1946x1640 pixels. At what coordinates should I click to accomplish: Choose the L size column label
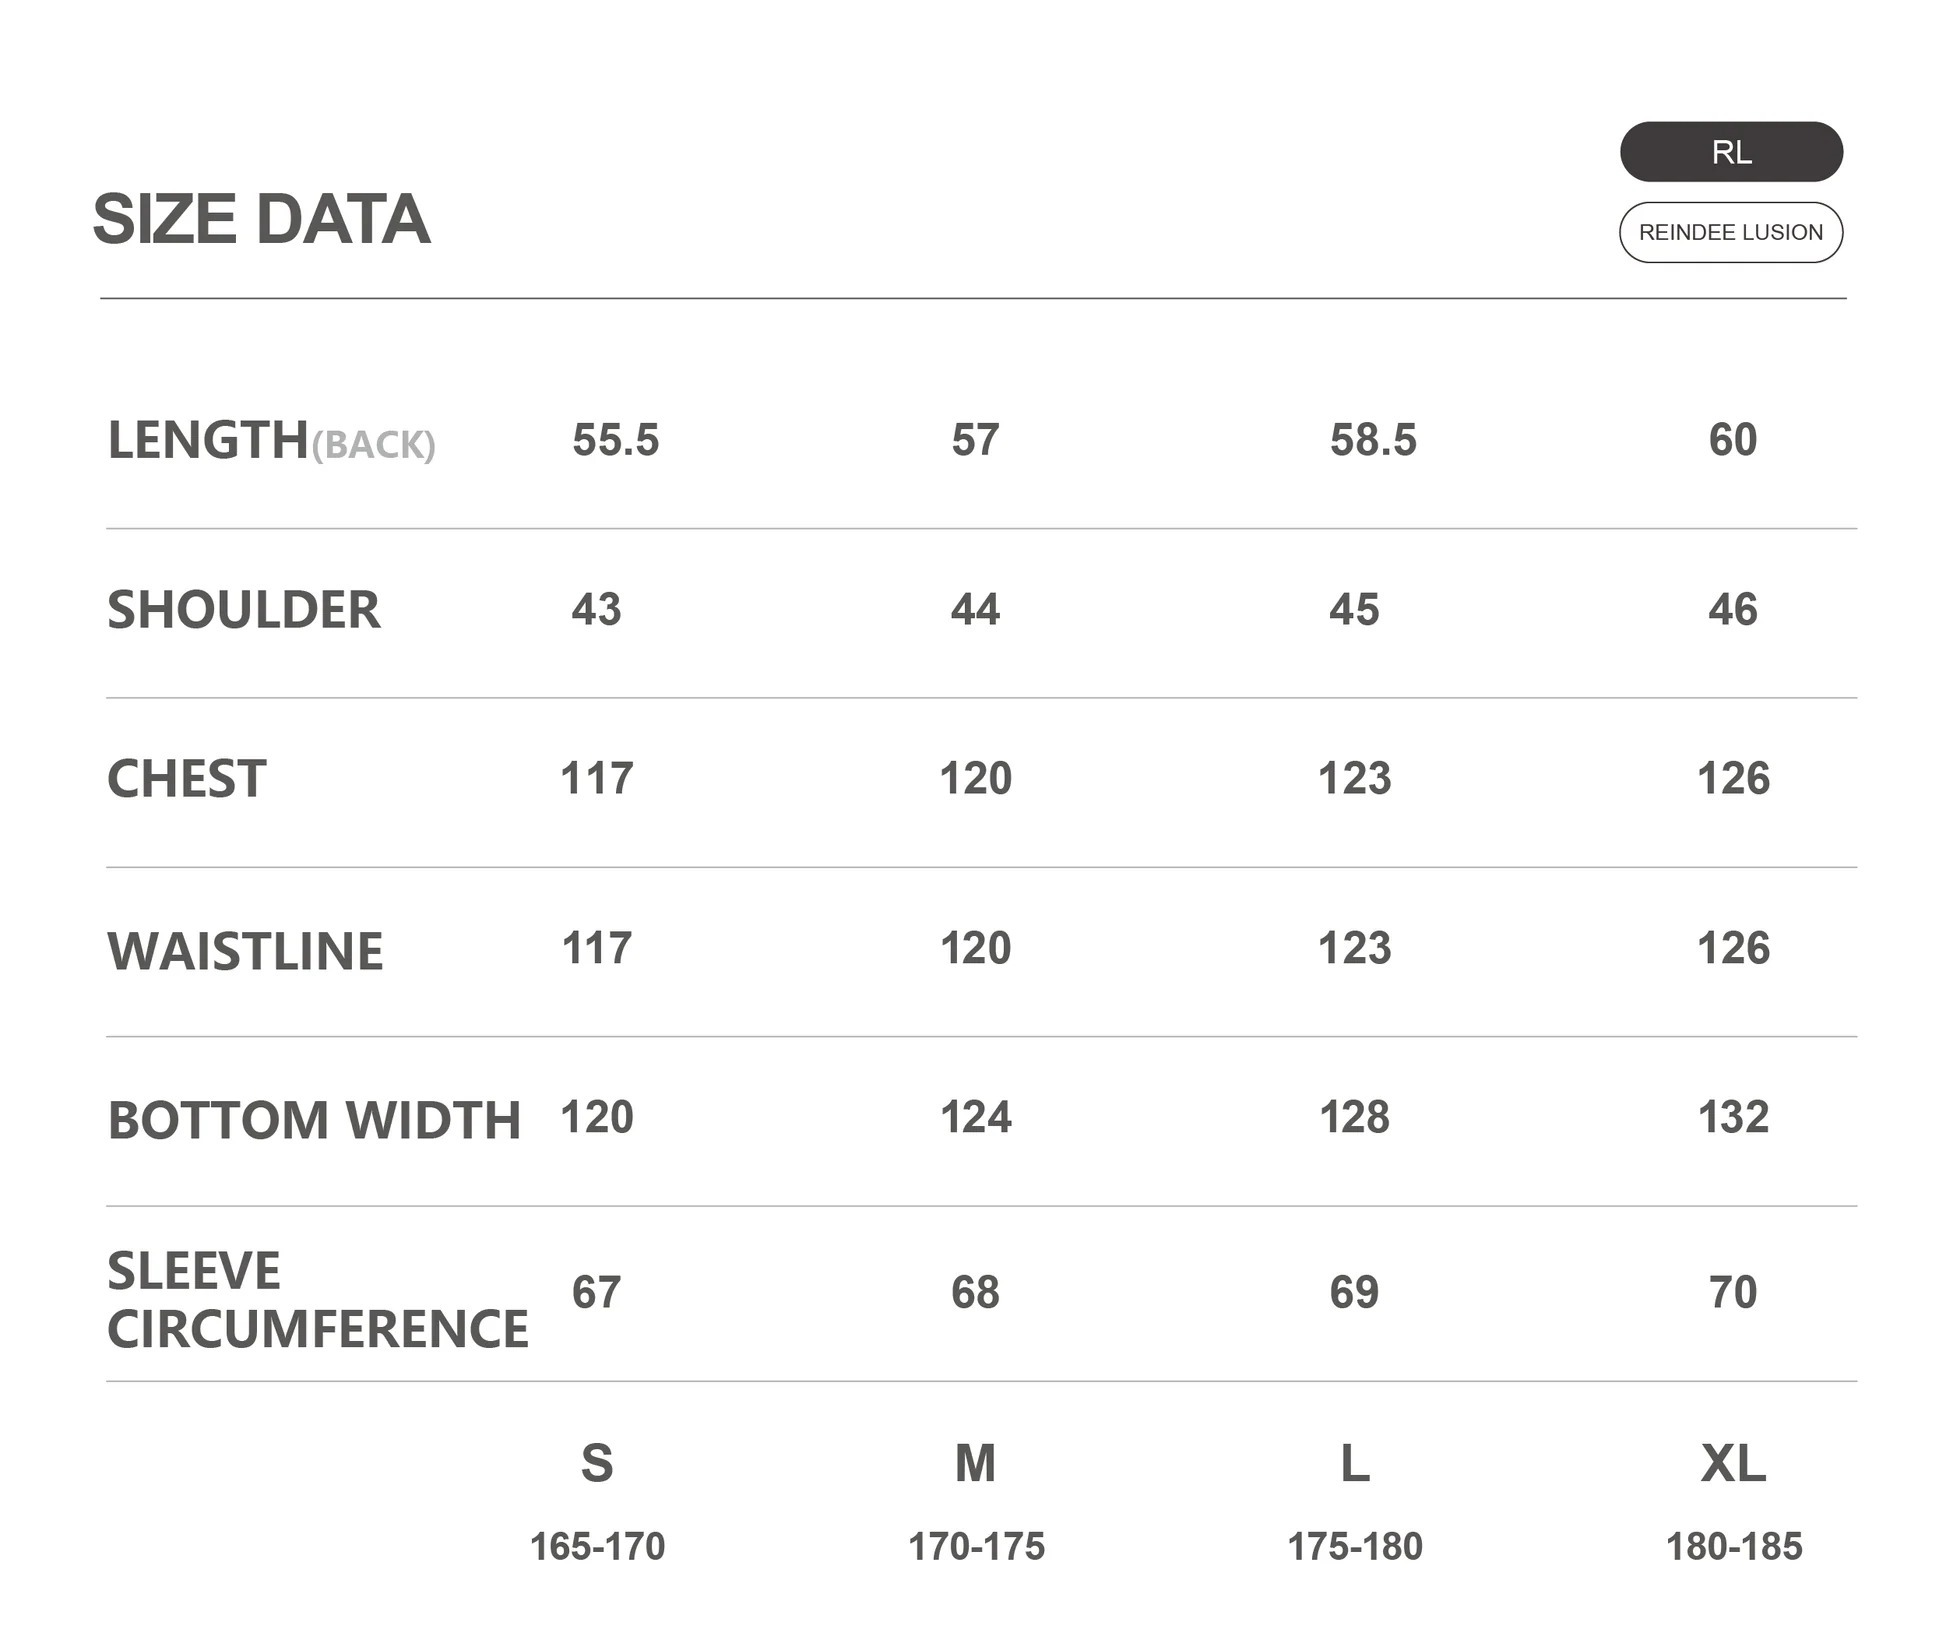(1354, 1463)
